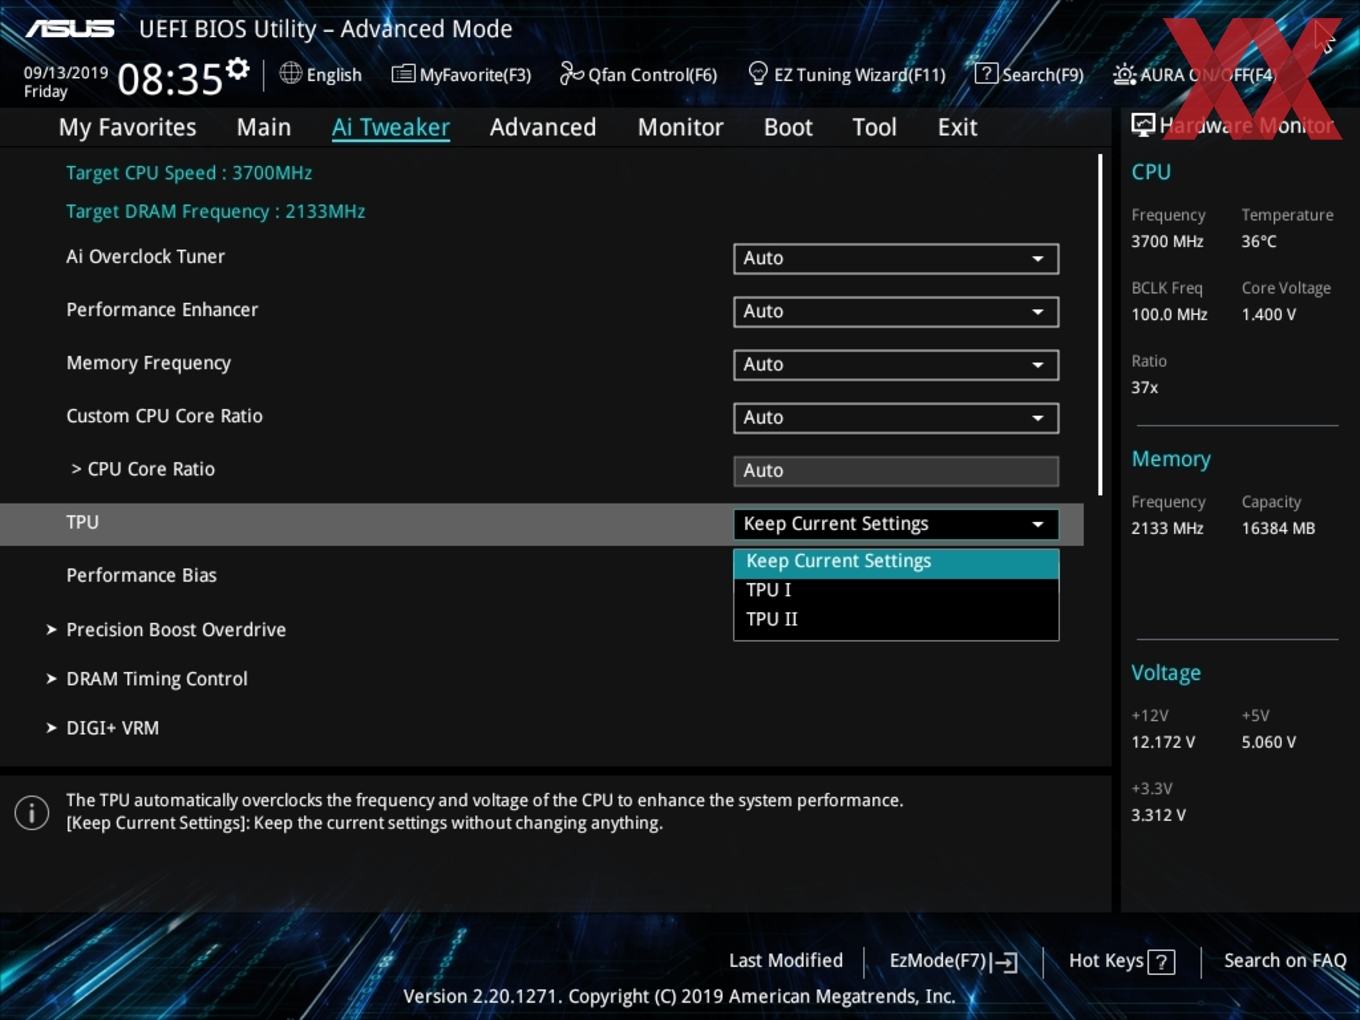The height and width of the screenshot is (1020, 1360).
Task: Click the CPU Core Ratio Auto field
Action: click(x=896, y=470)
